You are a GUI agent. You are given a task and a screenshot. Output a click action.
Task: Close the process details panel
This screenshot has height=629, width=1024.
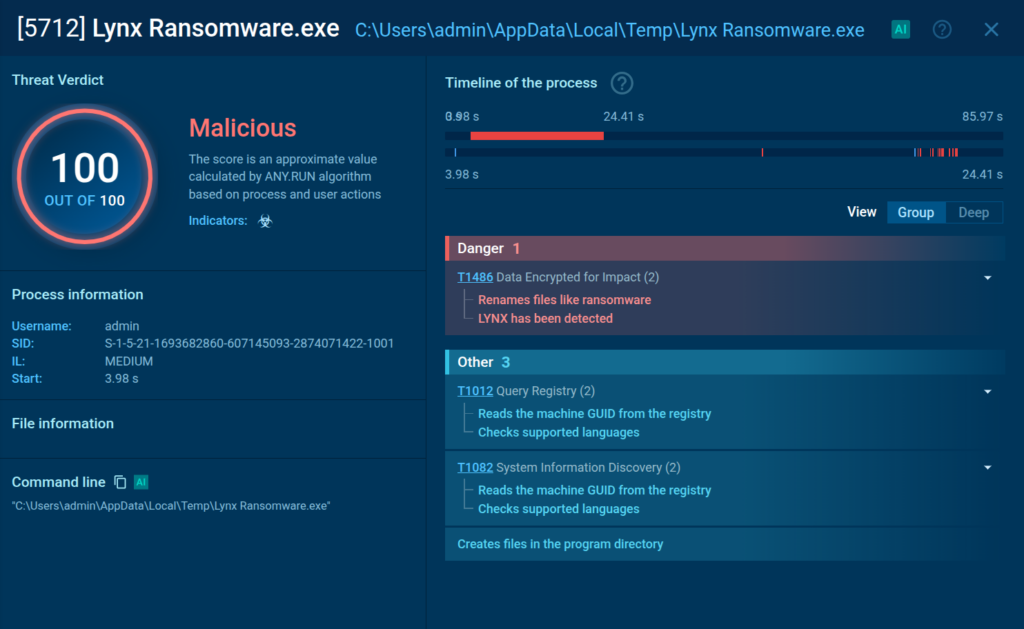point(991,29)
